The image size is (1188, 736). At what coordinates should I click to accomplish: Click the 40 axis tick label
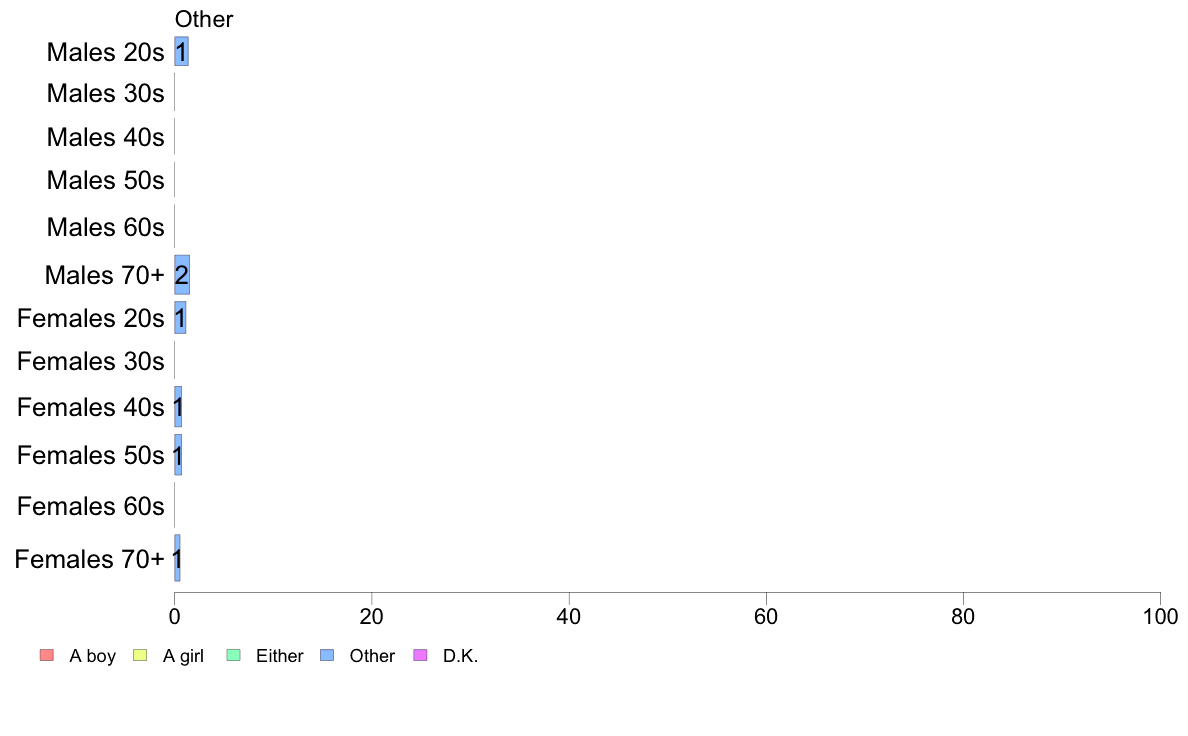click(568, 617)
